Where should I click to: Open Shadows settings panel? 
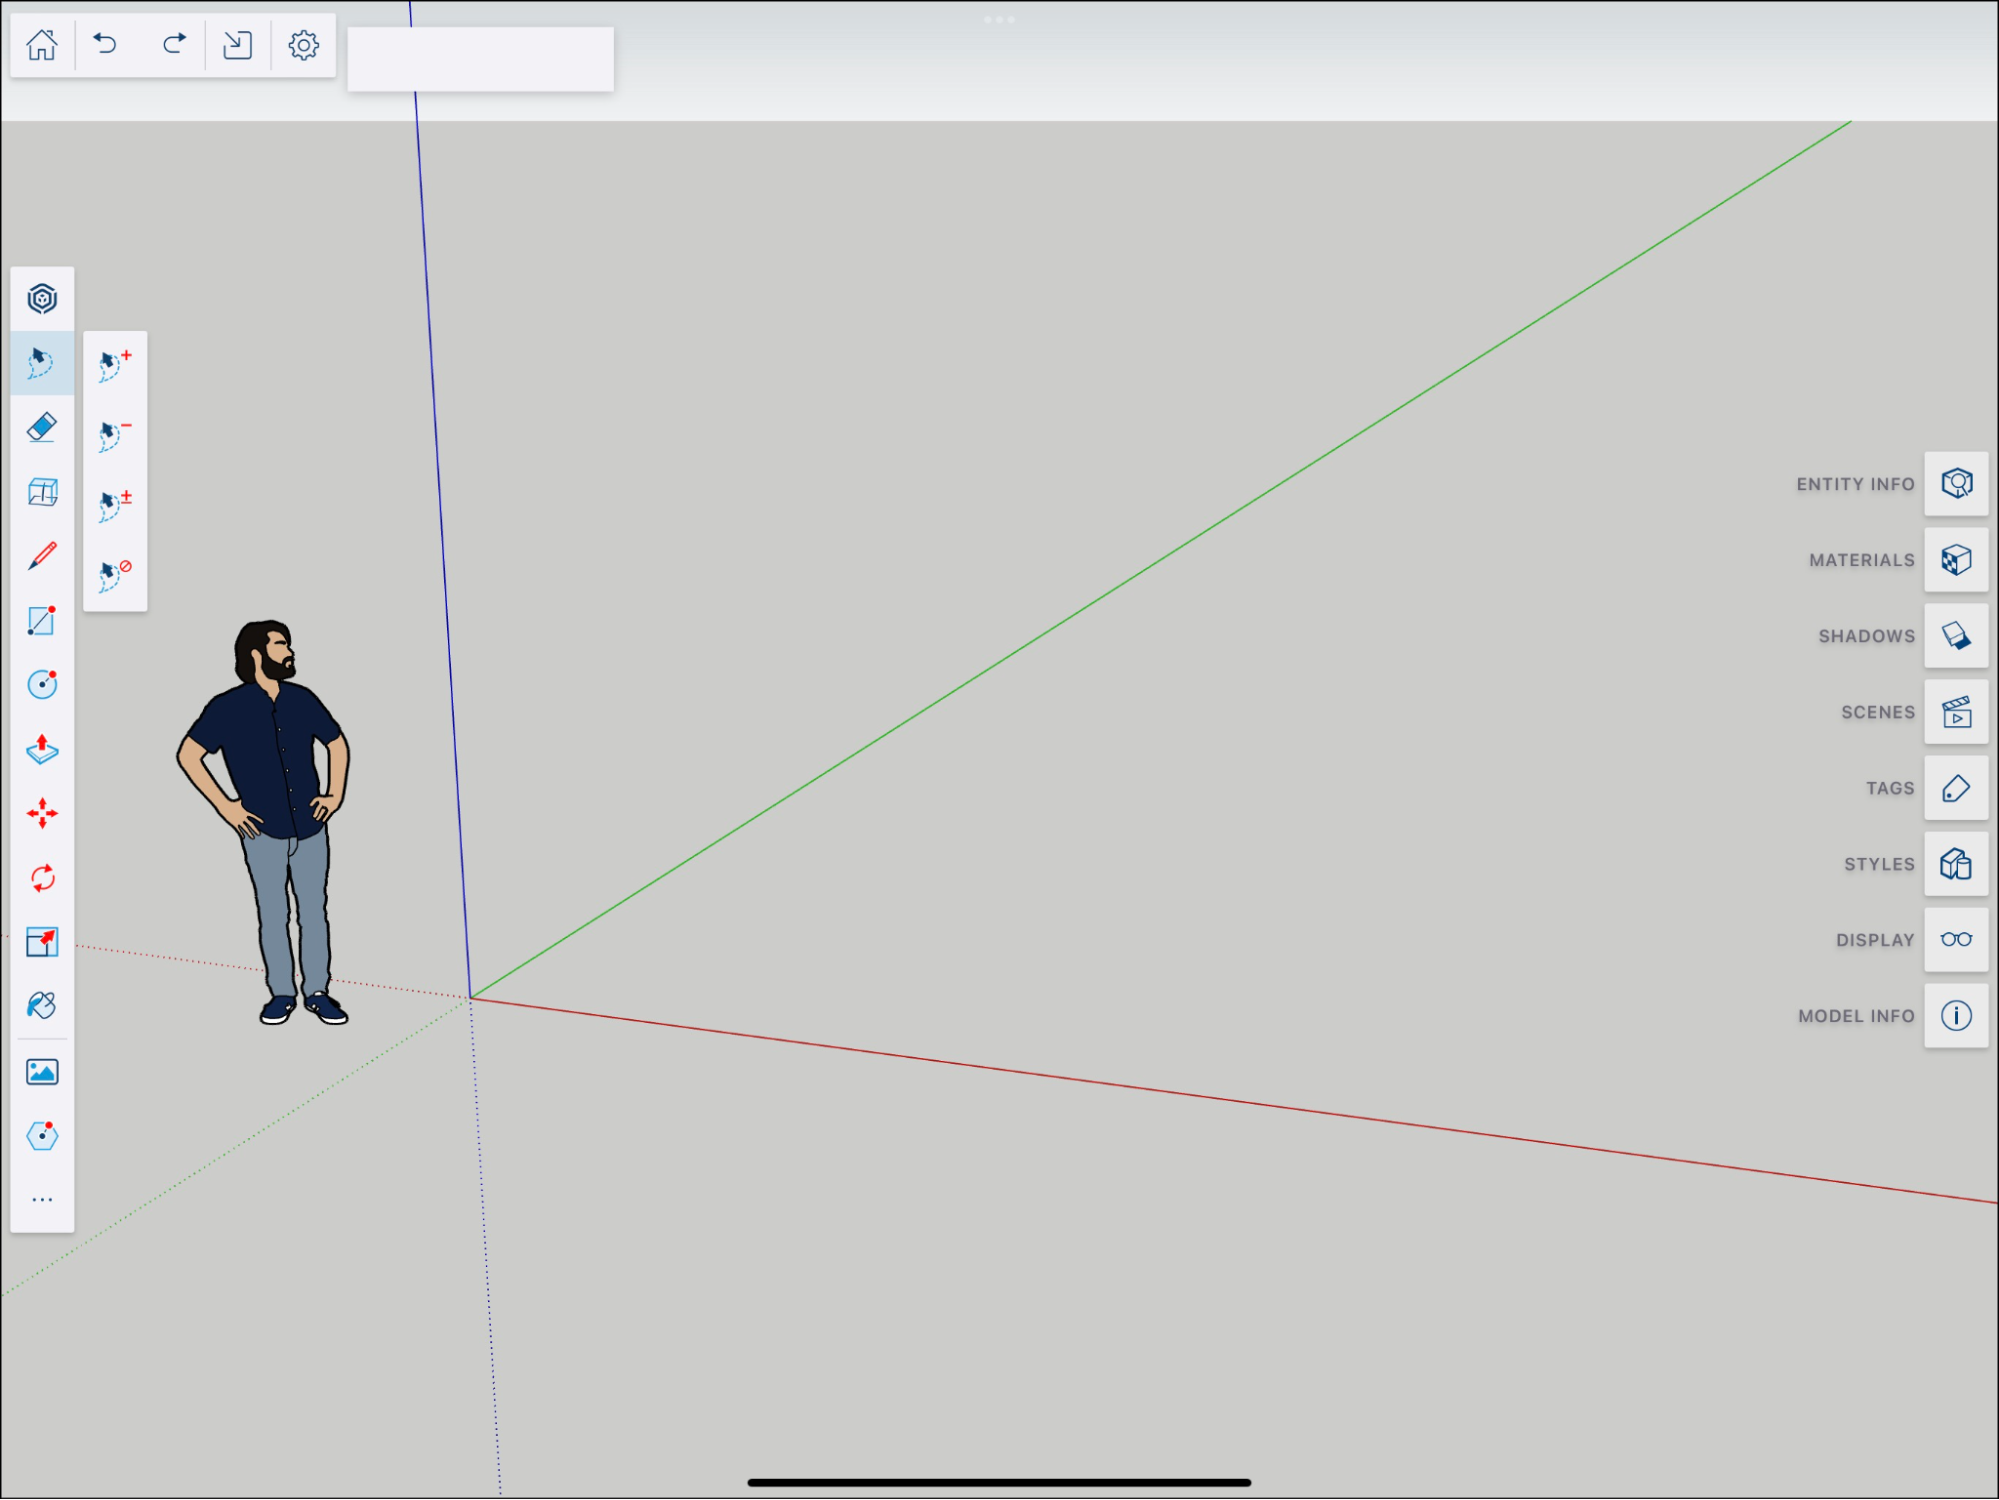1955,636
